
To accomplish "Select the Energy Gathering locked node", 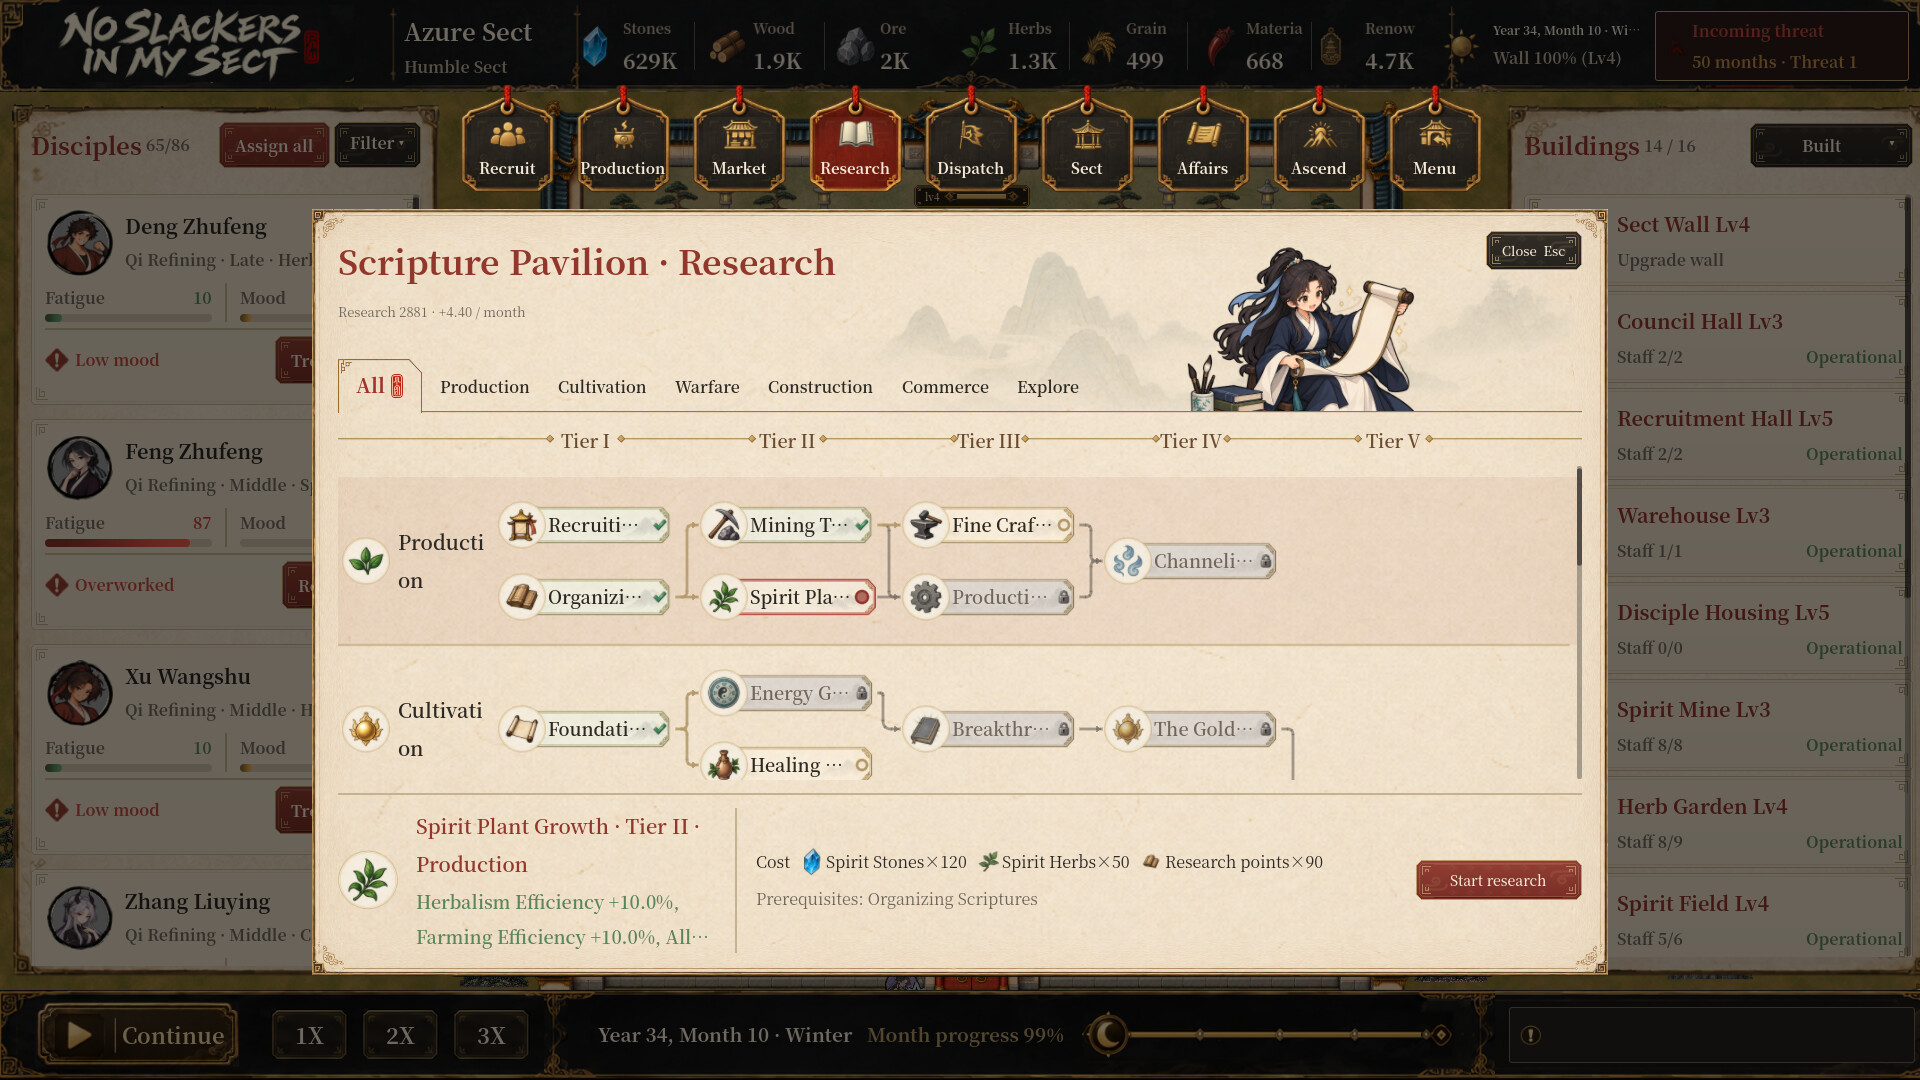I will [787, 693].
